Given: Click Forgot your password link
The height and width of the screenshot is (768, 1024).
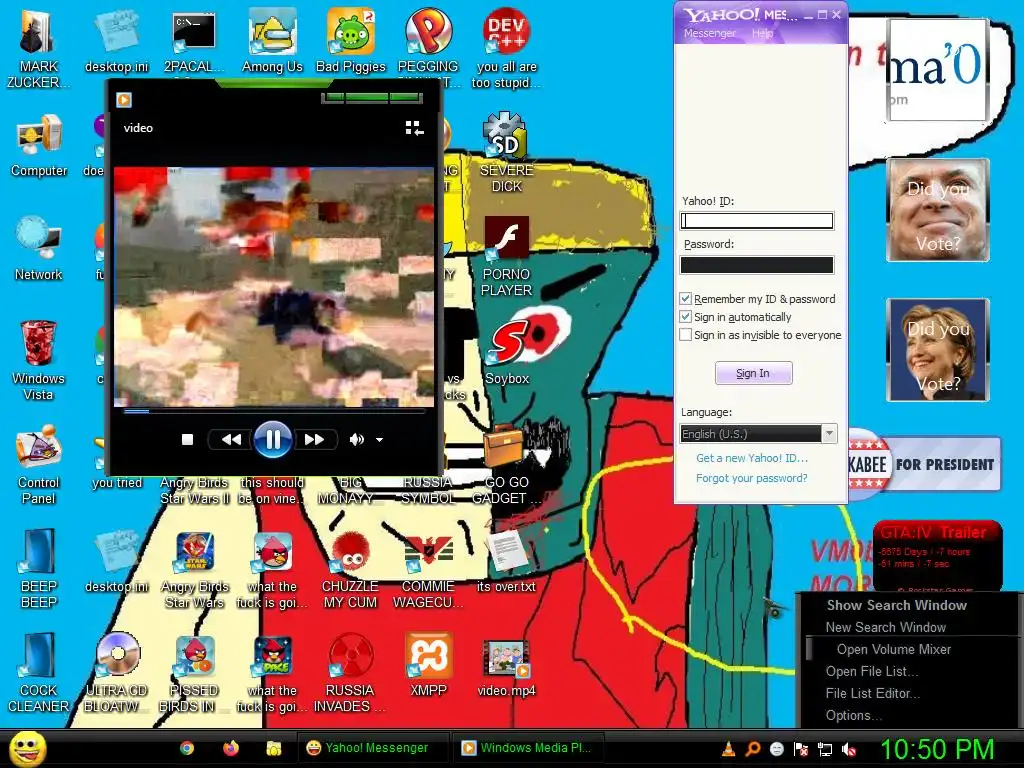Looking at the screenshot, I should (752, 478).
